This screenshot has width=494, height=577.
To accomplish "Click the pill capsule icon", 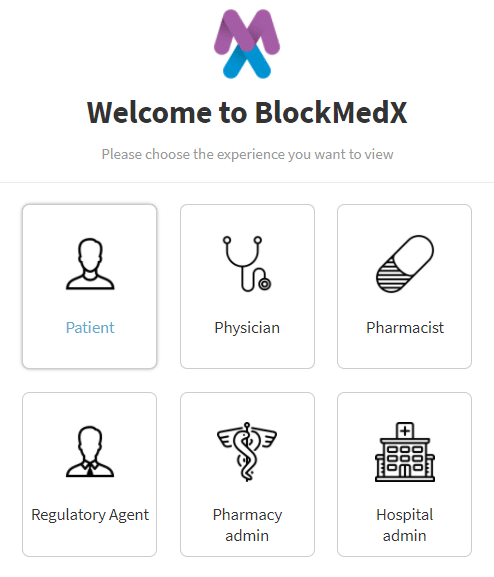I will pos(405,264).
